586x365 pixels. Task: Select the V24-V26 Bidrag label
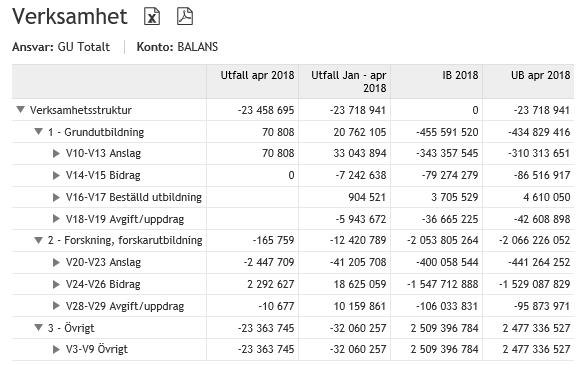point(103,284)
